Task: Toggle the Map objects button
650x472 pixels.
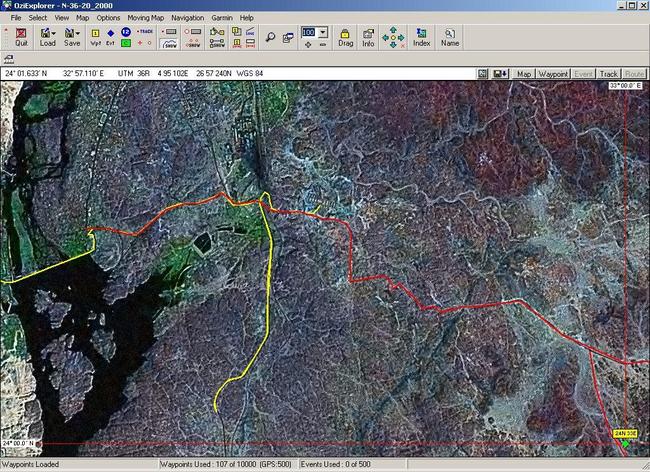Action: click(x=524, y=74)
